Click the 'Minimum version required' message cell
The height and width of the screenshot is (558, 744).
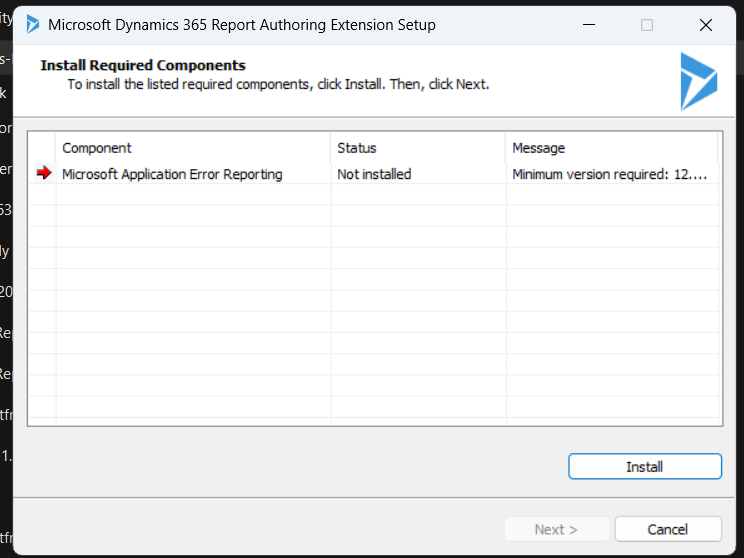[x=613, y=174]
